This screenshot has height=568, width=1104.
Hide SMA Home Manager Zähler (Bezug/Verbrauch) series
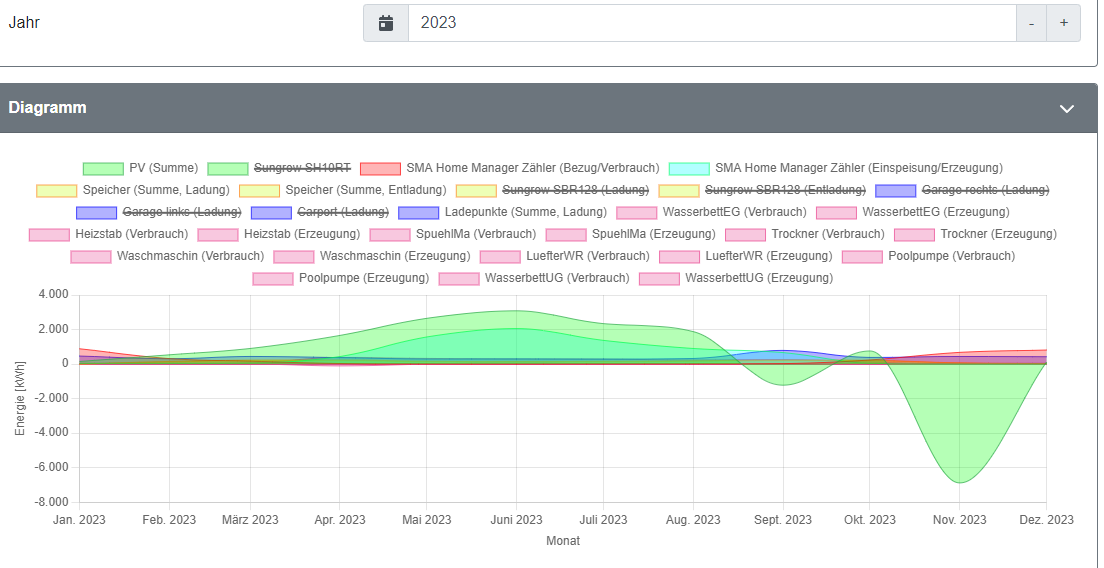(x=532, y=168)
